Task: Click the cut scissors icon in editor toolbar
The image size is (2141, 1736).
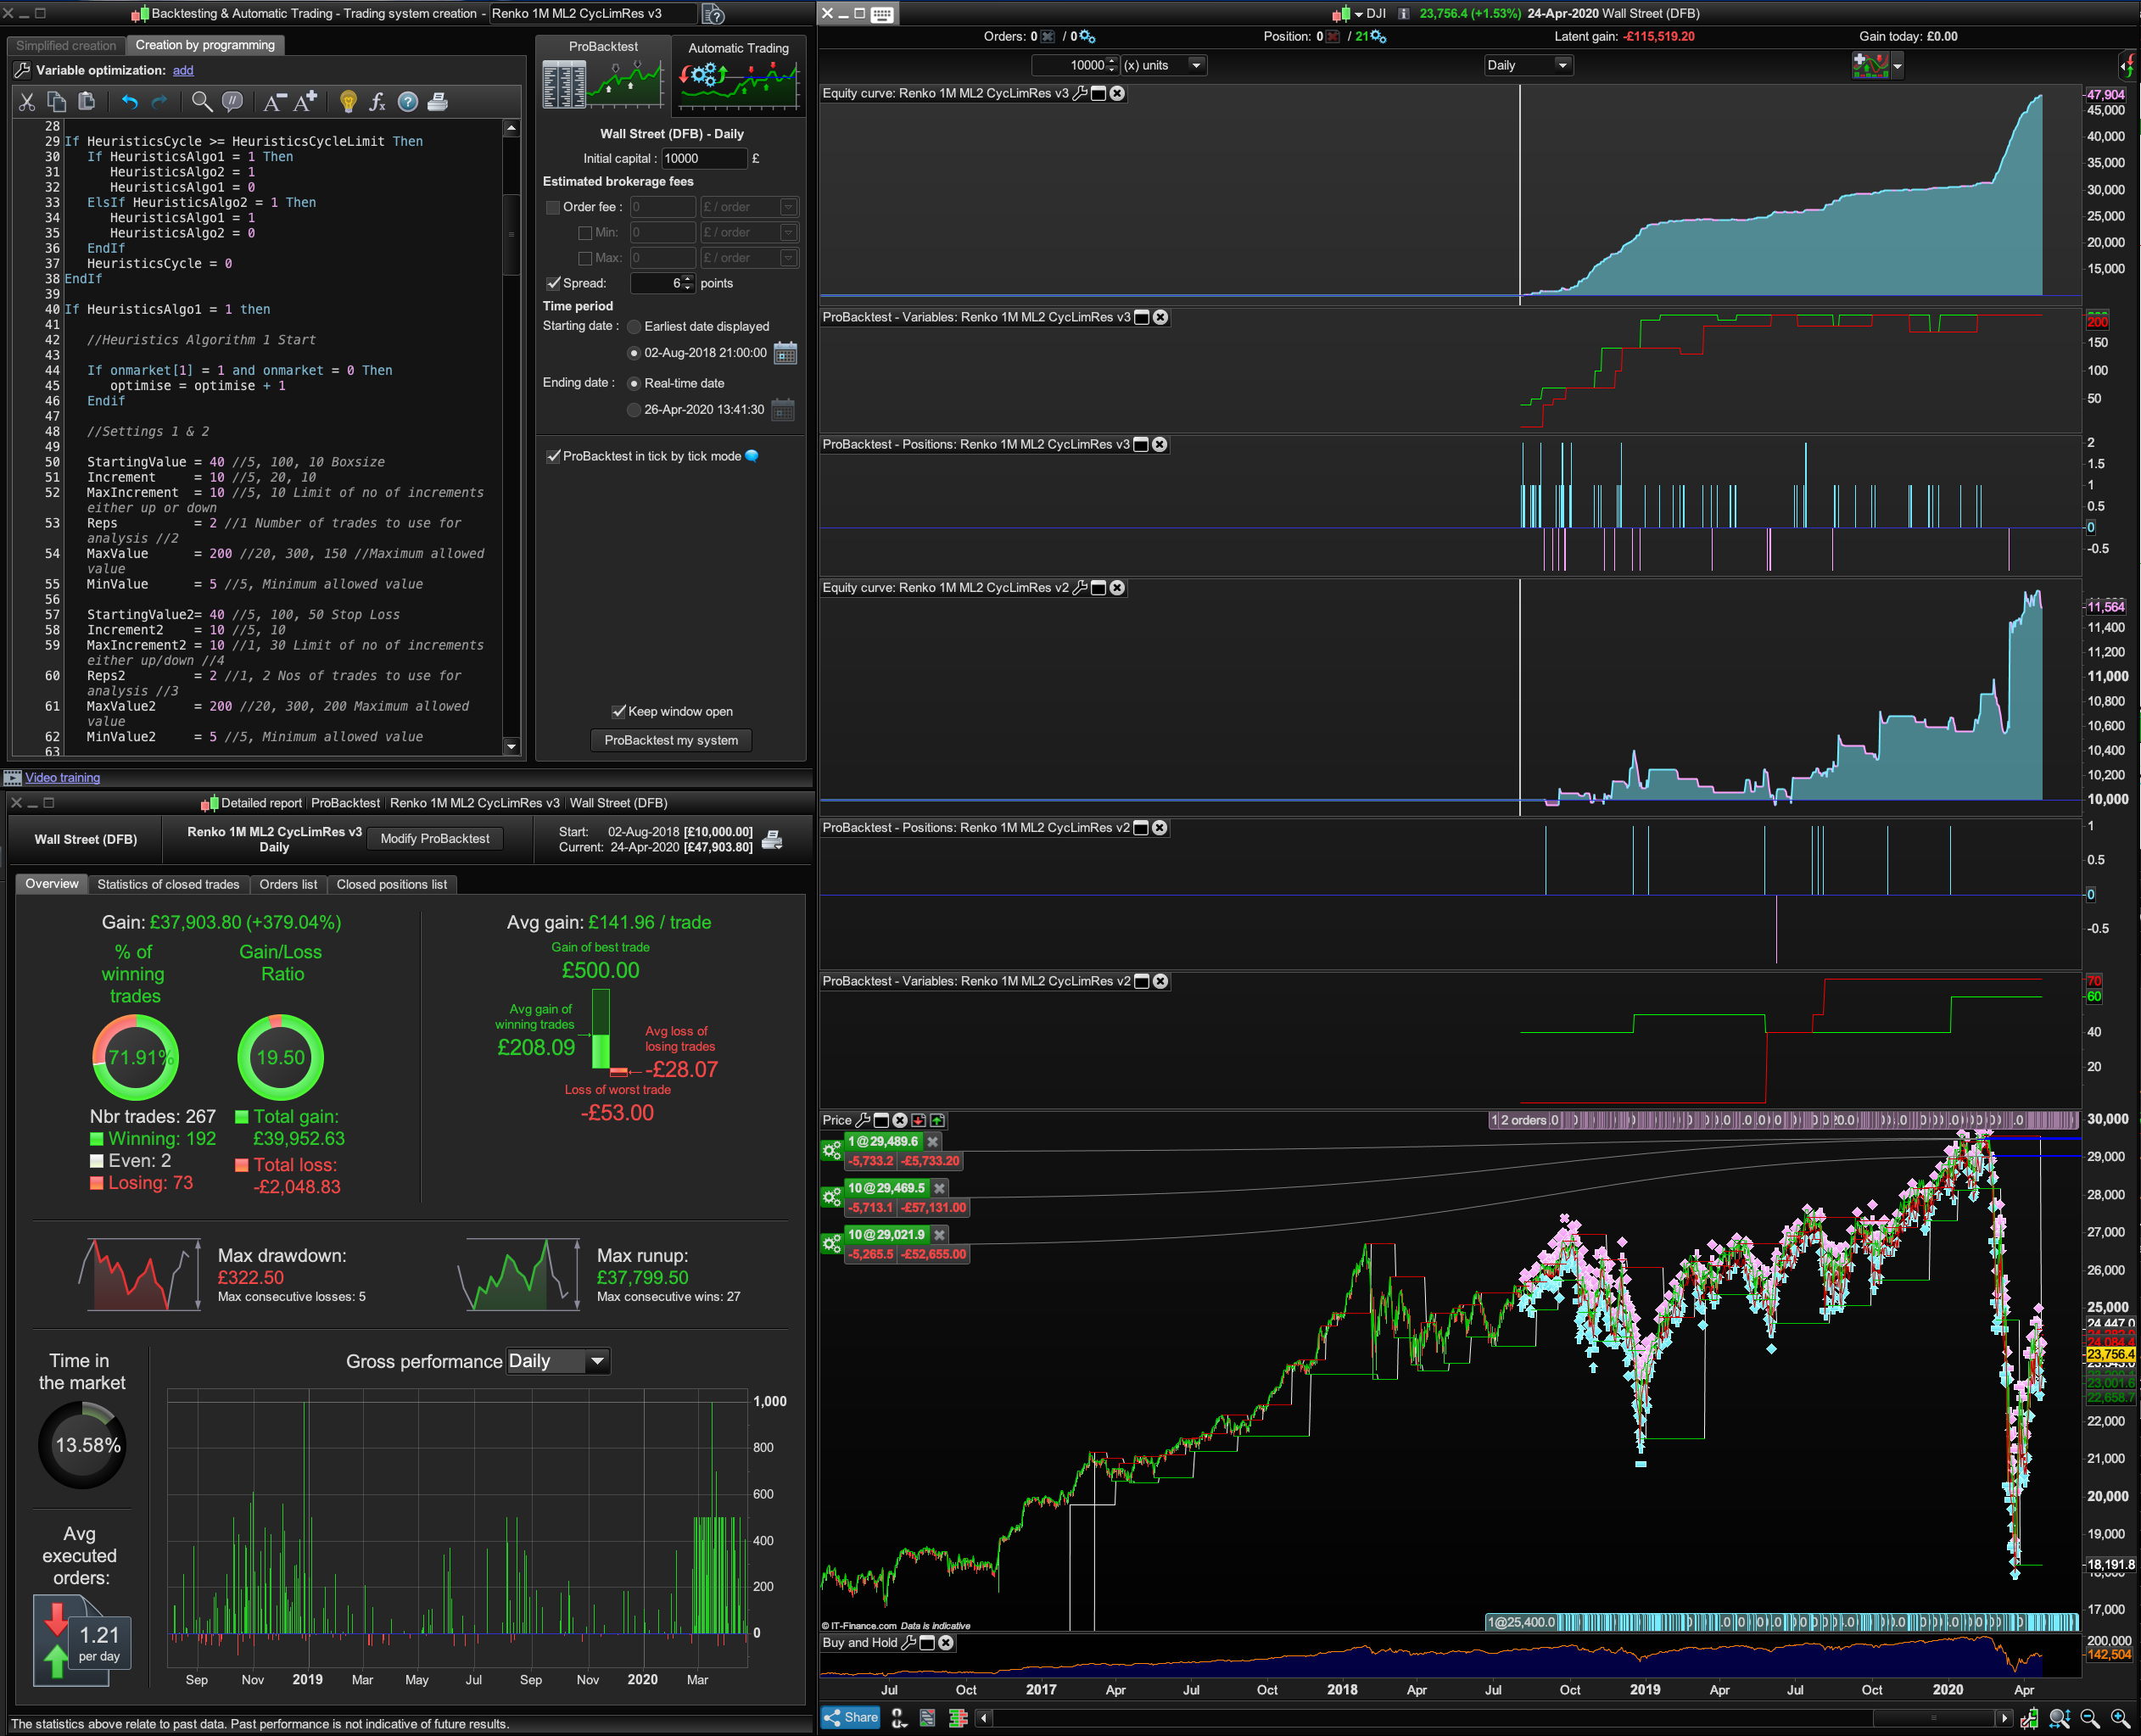Action: [x=27, y=102]
